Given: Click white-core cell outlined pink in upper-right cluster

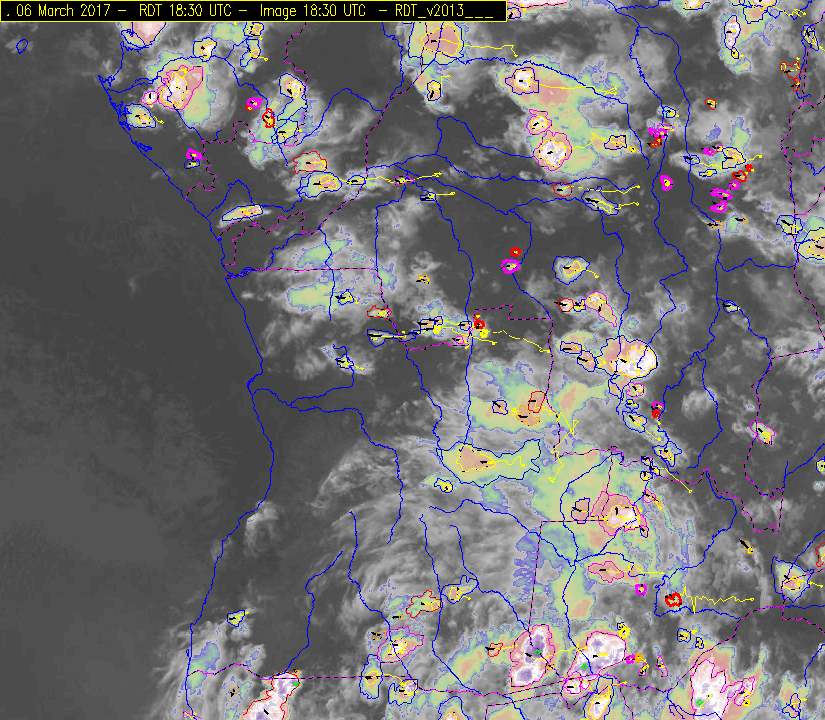Looking at the screenshot, I should (552, 151).
